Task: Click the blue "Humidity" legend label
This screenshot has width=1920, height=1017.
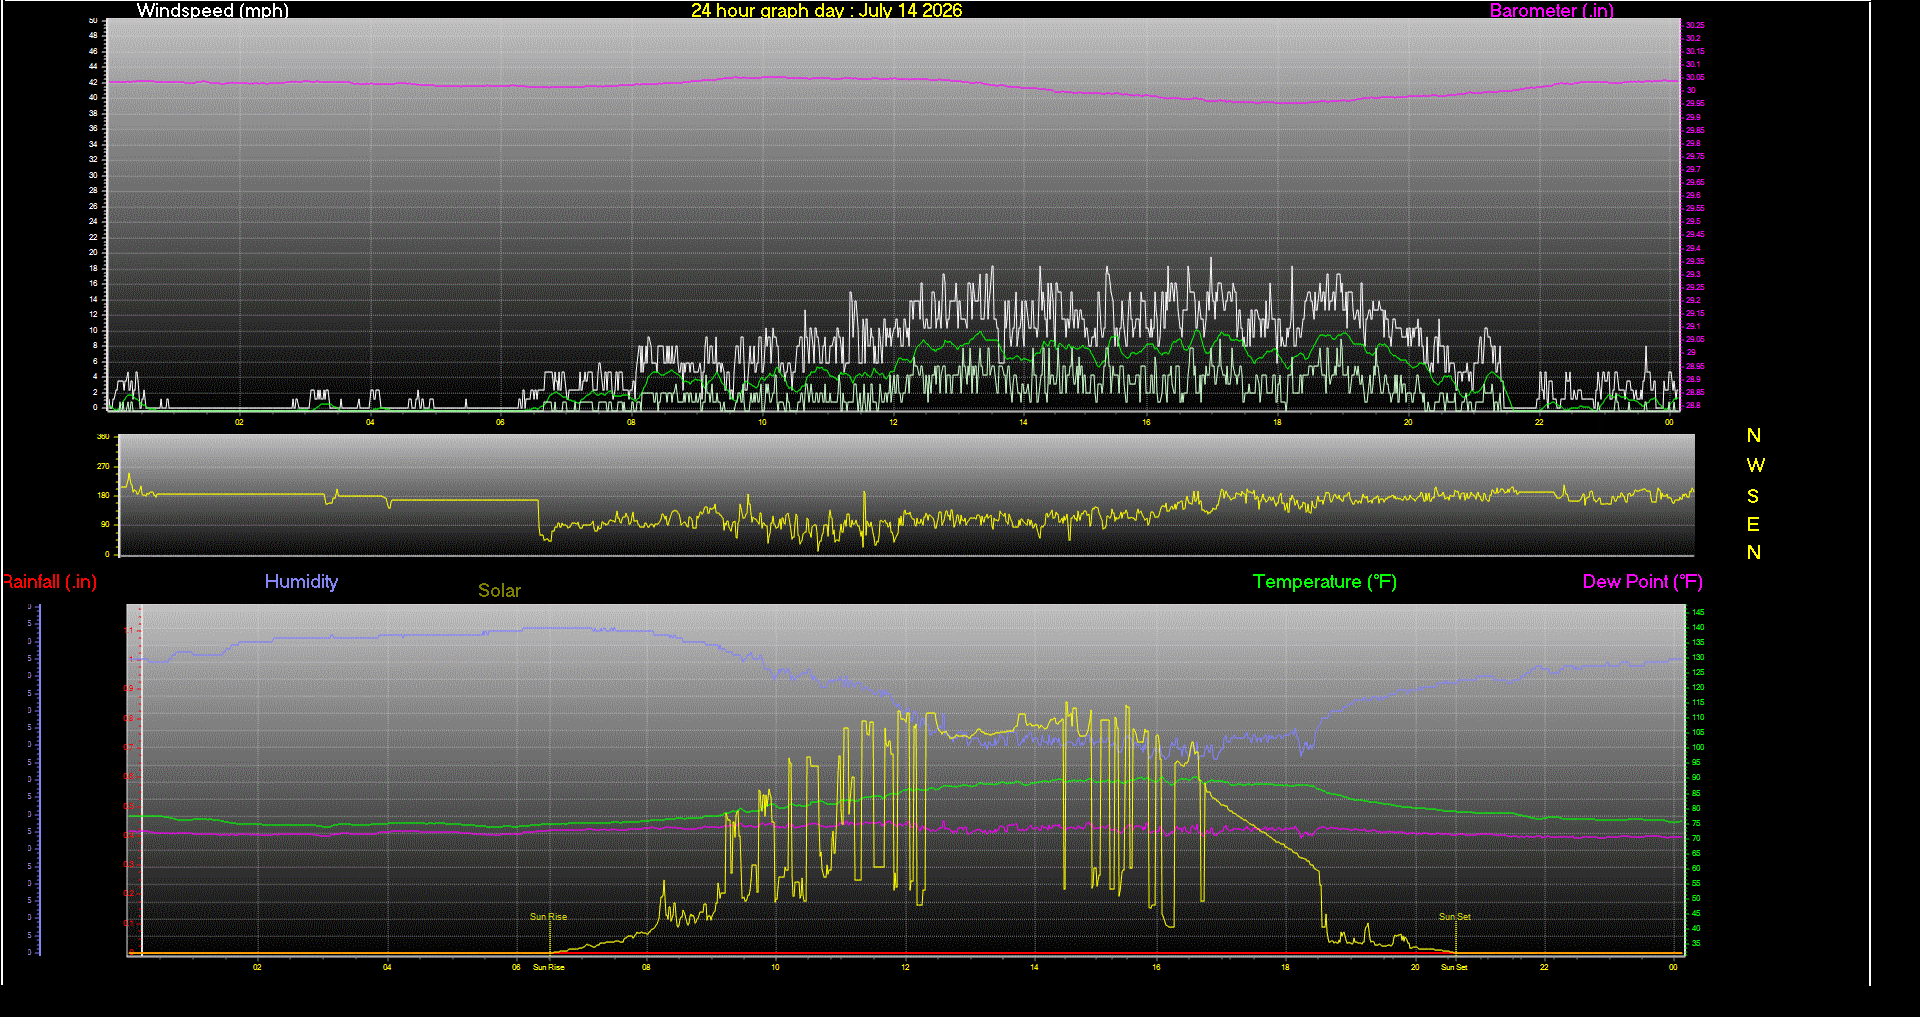Action: point(301,581)
